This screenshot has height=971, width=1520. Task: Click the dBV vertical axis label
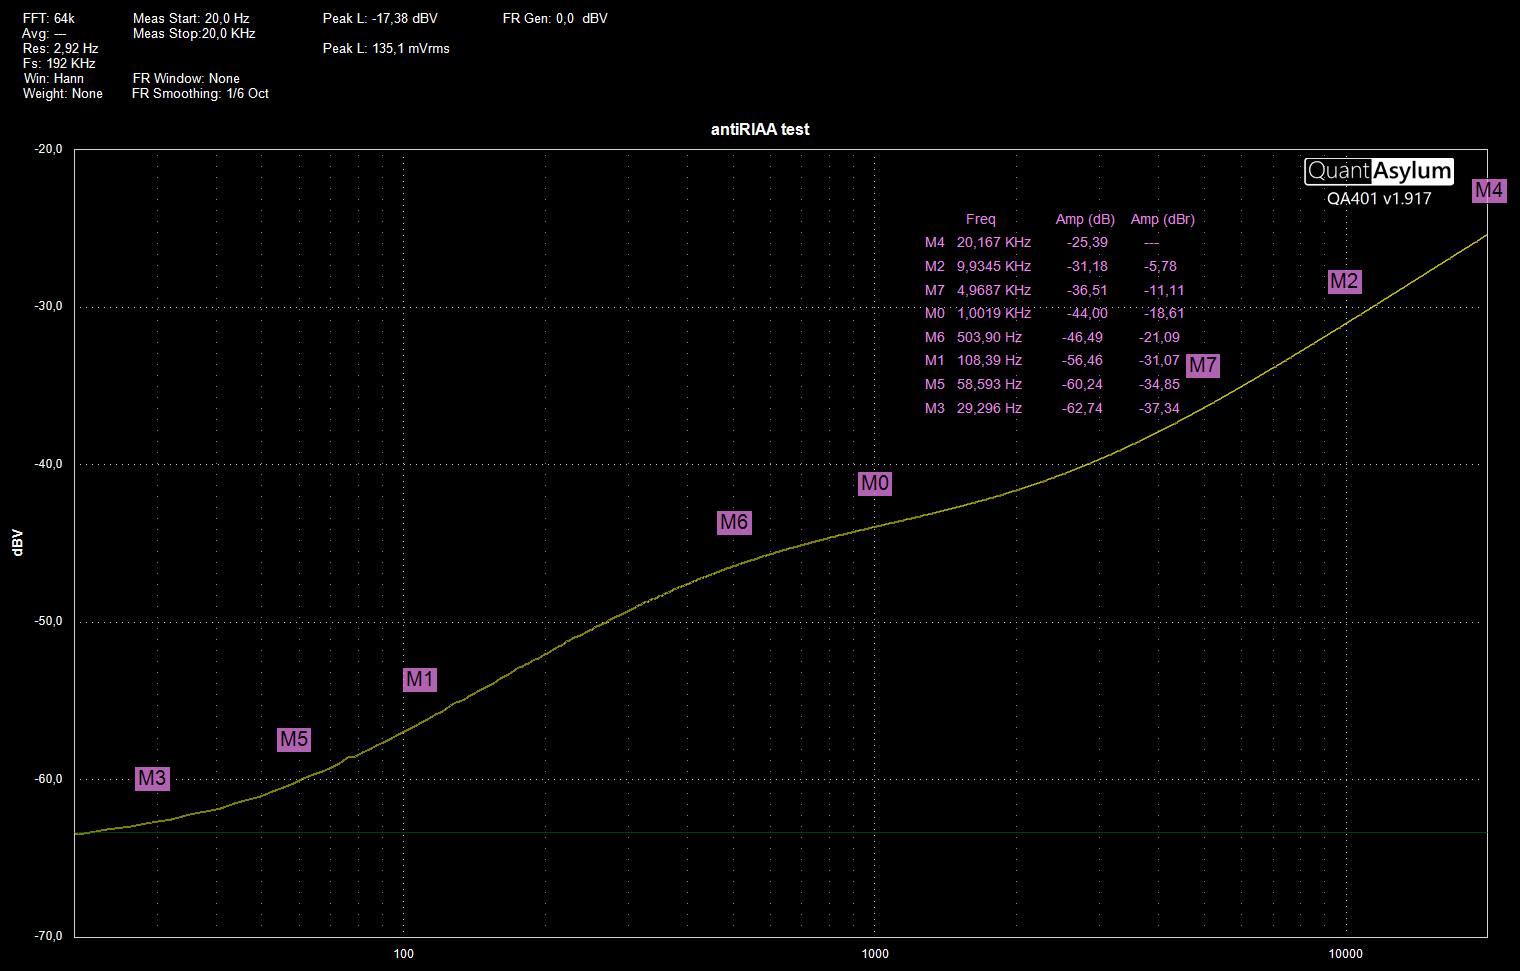[x=17, y=542]
